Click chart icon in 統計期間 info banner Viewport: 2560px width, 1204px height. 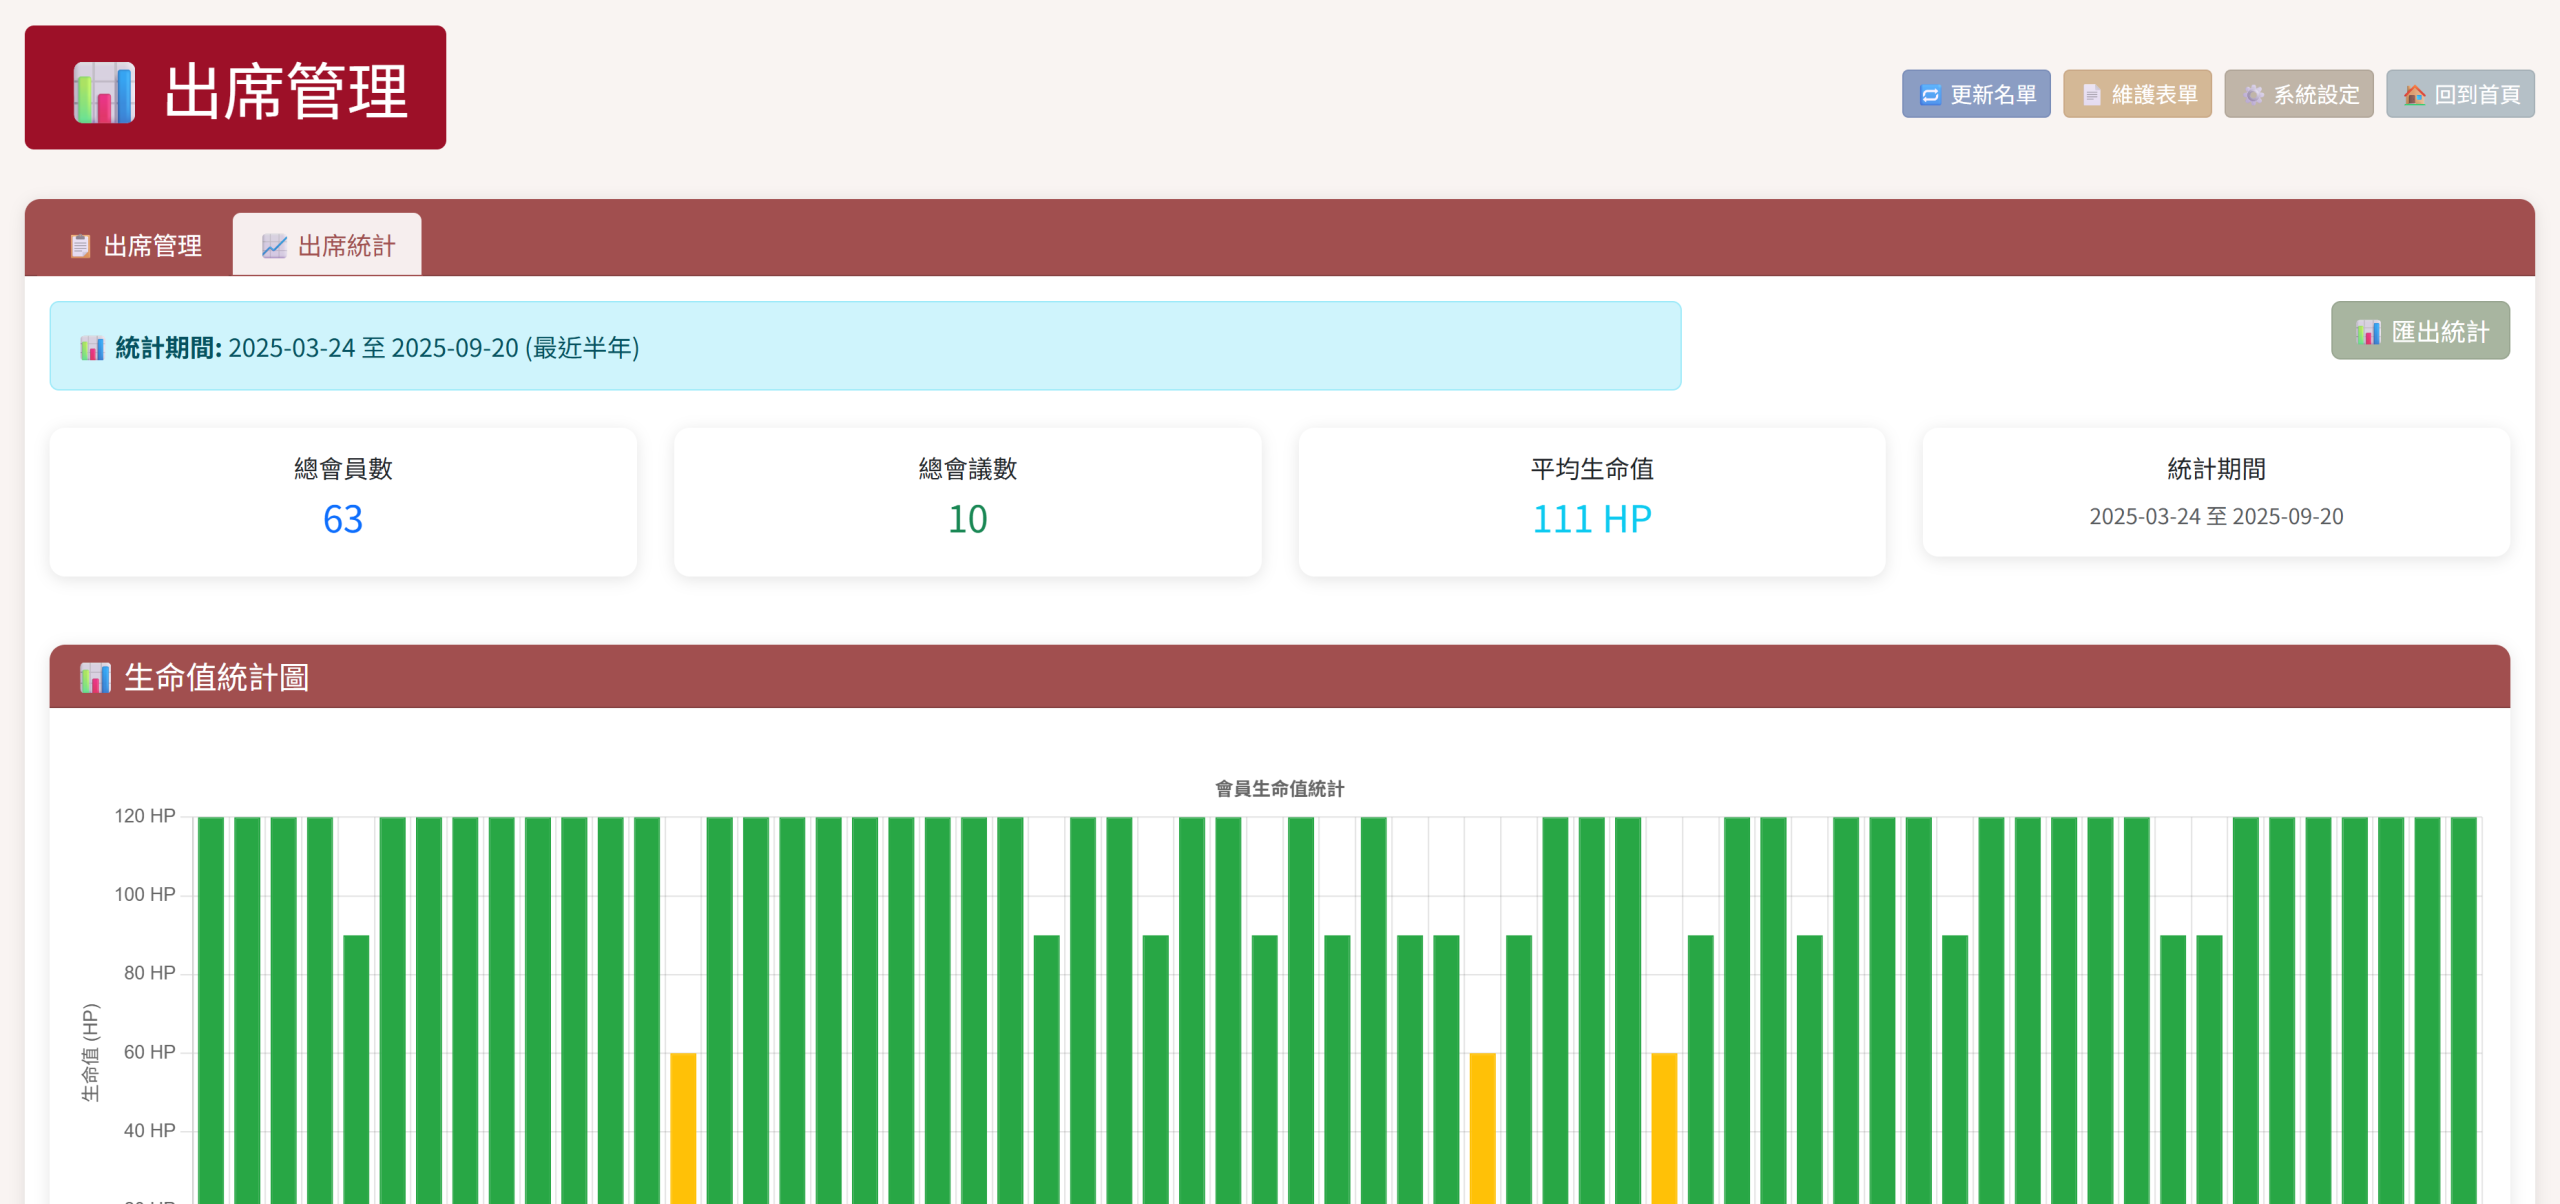(x=92, y=348)
